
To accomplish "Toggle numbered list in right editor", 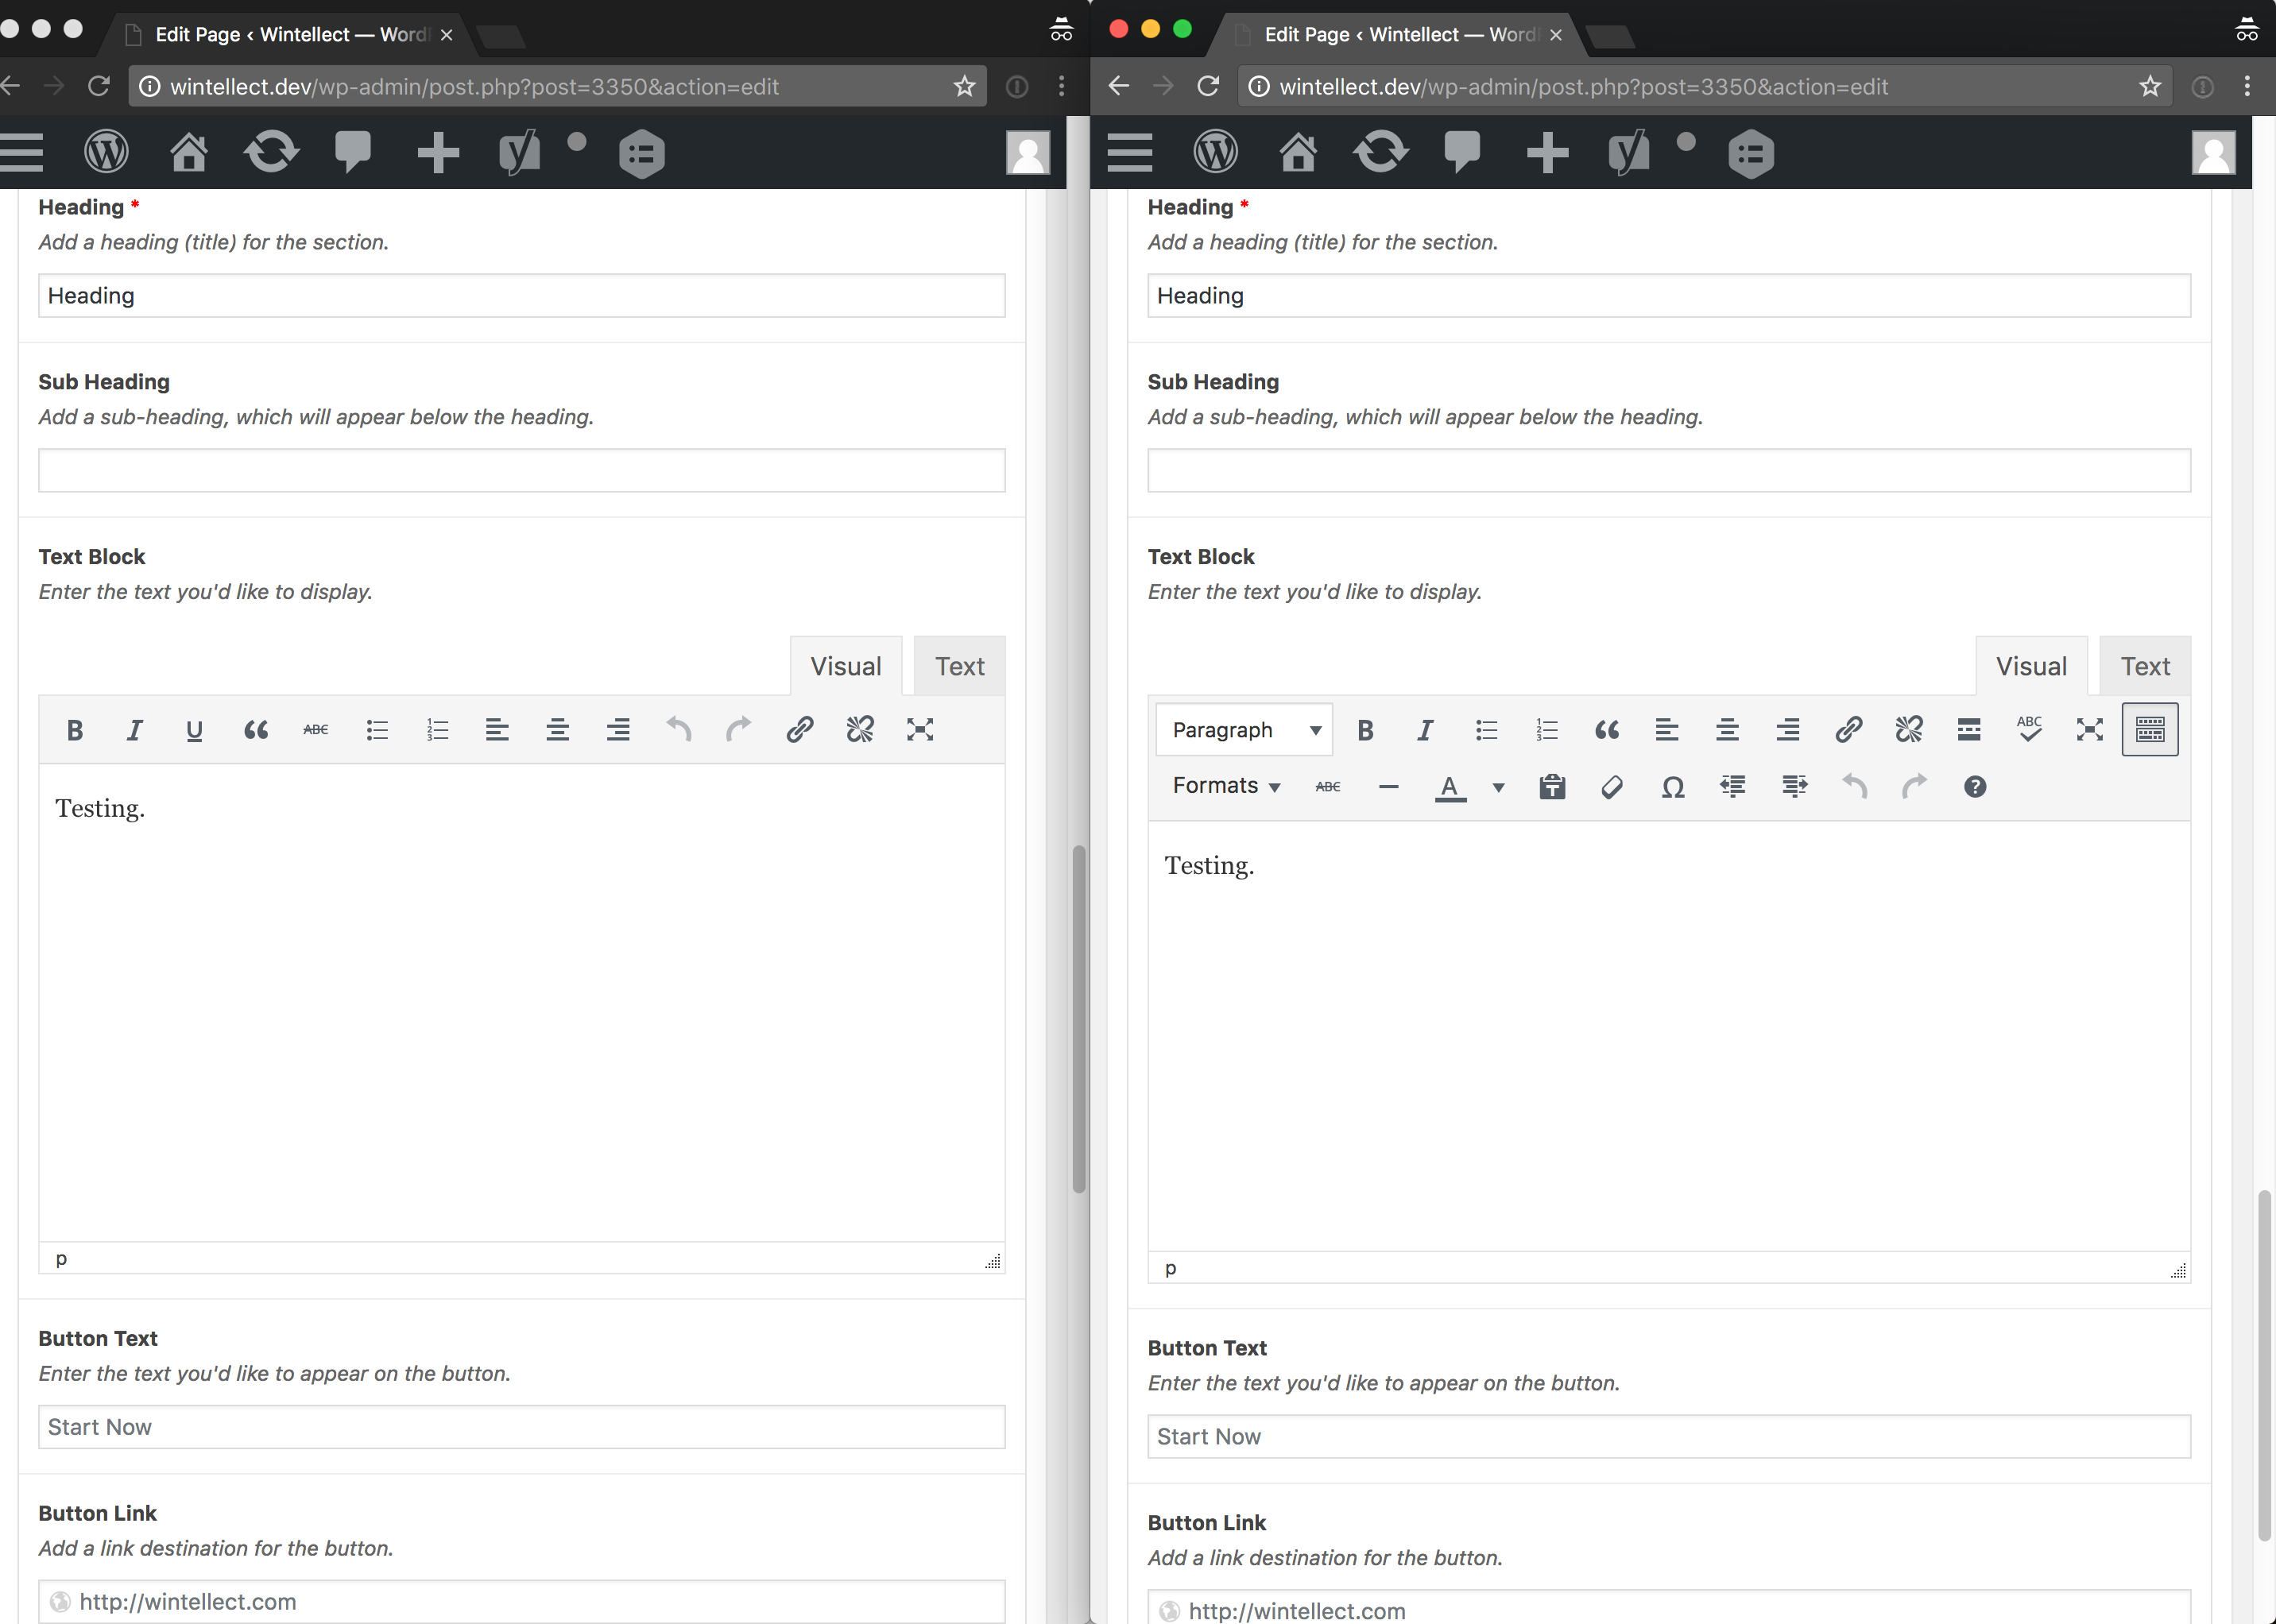I will [1545, 728].
